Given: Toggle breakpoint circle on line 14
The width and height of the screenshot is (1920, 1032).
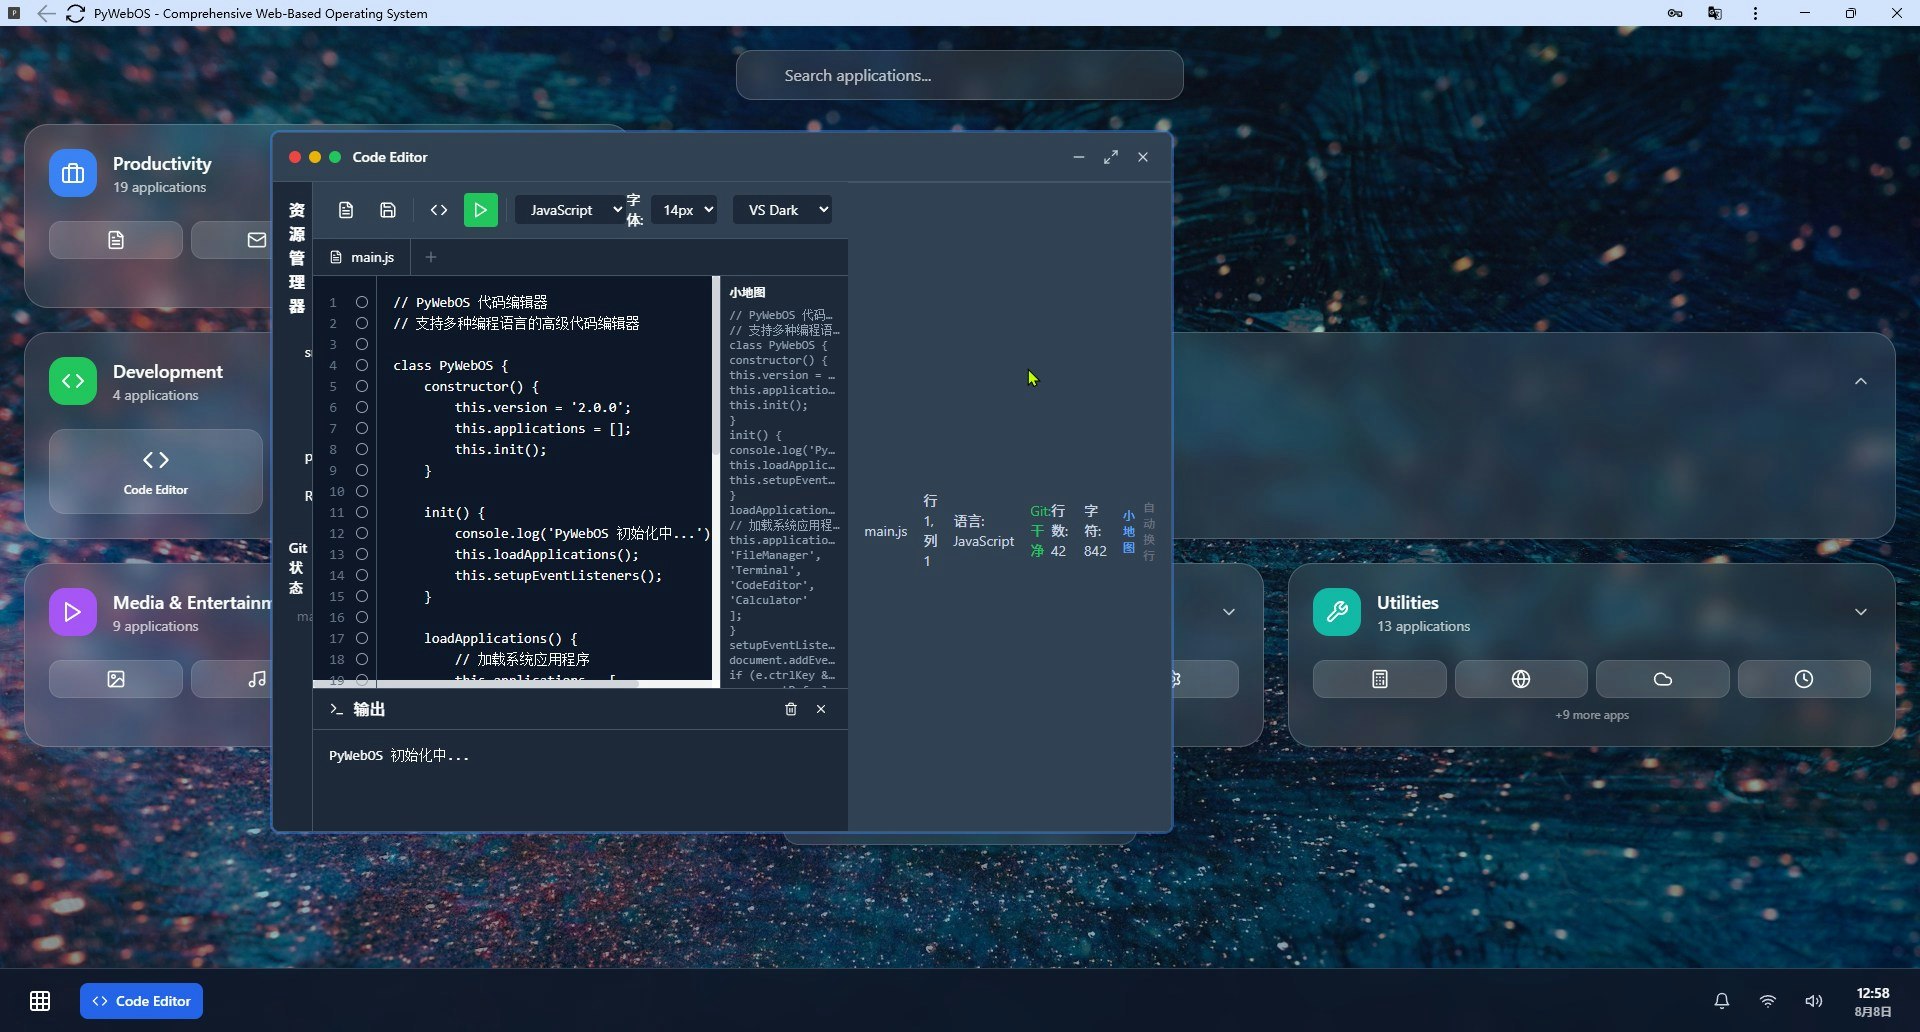Looking at the screenshot, I should 362,575.
